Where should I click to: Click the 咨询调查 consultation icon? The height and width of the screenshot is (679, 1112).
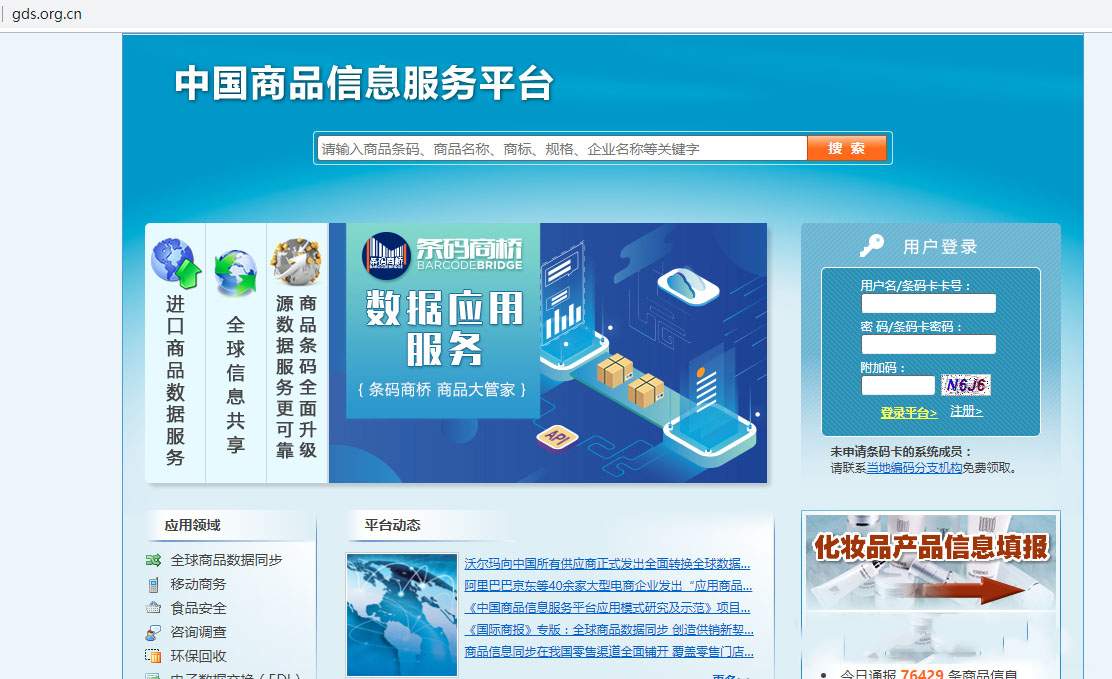coord(153,632)
